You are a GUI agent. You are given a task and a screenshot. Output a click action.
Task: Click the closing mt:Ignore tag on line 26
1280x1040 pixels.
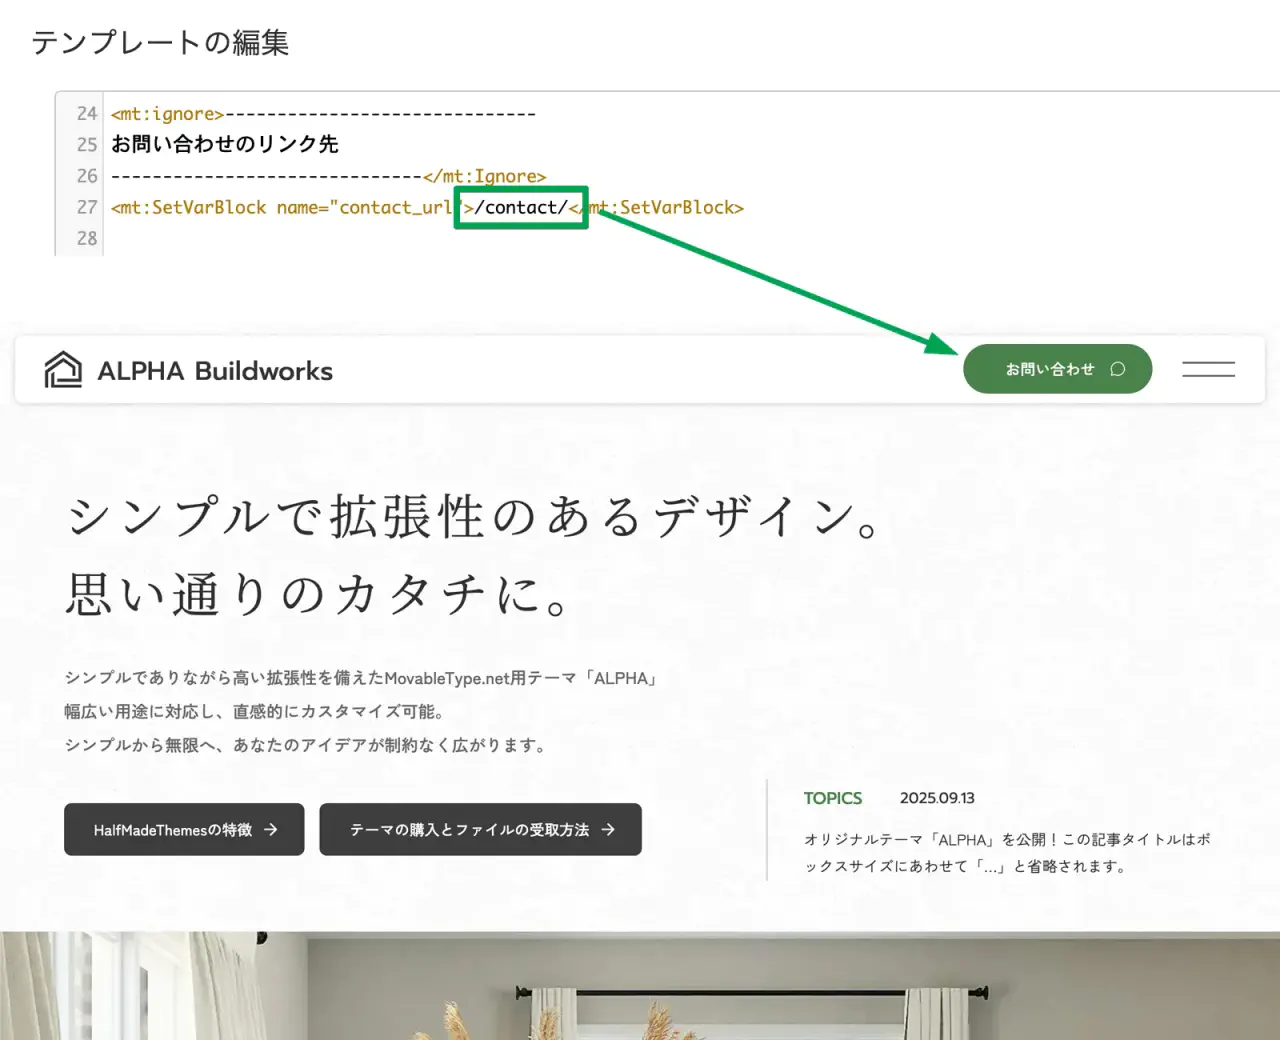click(x=484, y=177)
